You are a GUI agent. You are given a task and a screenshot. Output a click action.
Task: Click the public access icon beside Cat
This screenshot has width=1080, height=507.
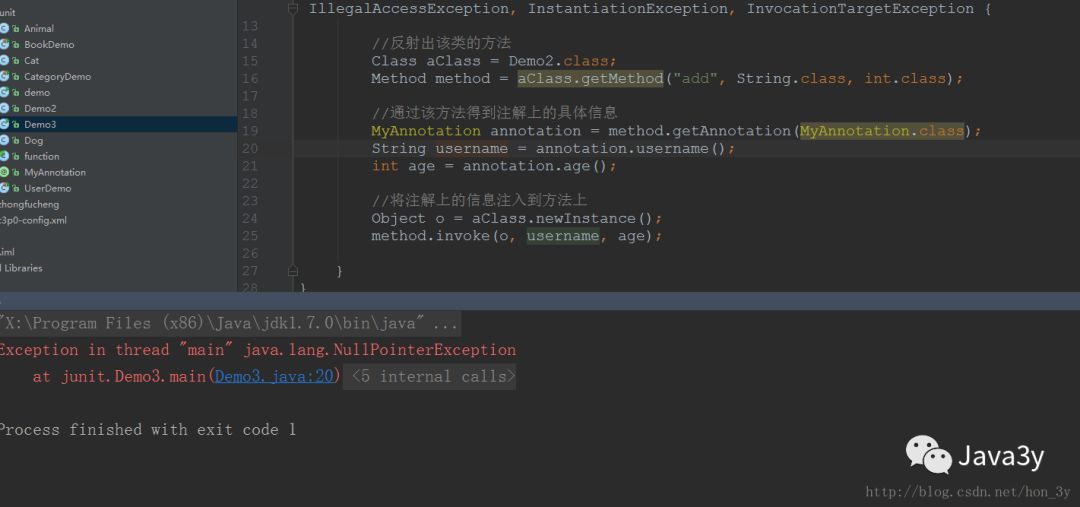(16, 61)
